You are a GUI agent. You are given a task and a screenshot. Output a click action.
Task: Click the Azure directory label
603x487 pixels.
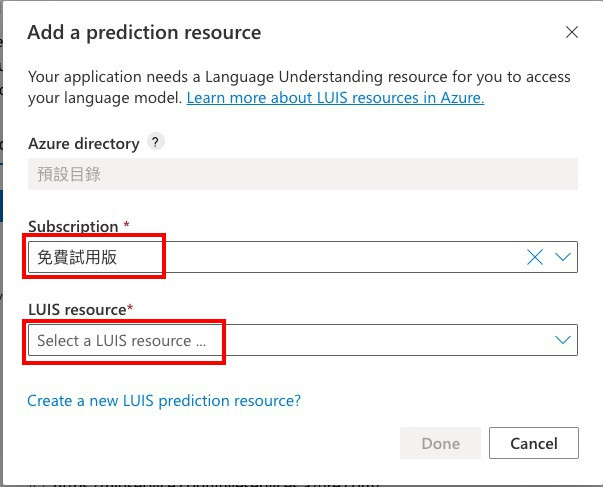[x=83, y=144]
